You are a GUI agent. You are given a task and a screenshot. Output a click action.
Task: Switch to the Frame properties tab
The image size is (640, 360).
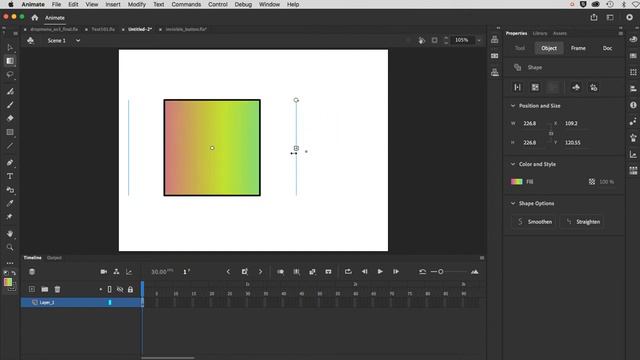coord(578,48)
